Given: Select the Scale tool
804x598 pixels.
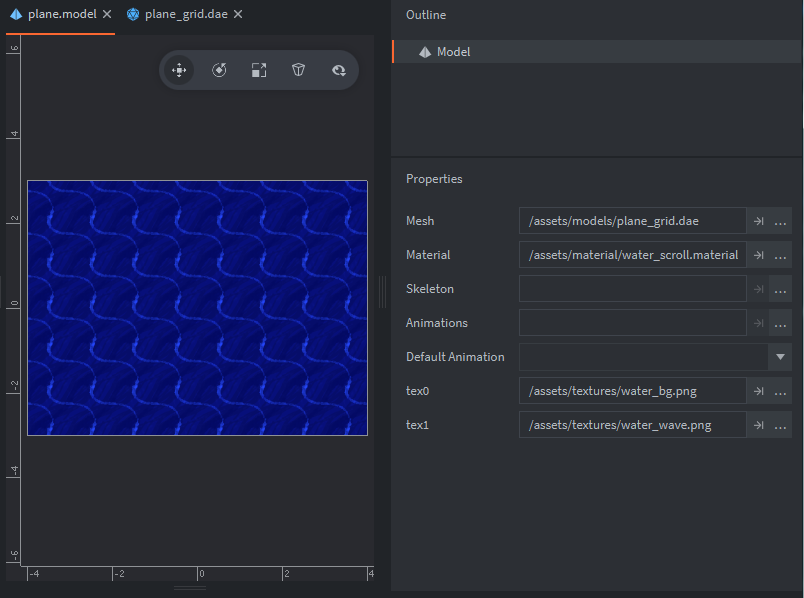Looking at the screenshot, I should pos(259,70).
